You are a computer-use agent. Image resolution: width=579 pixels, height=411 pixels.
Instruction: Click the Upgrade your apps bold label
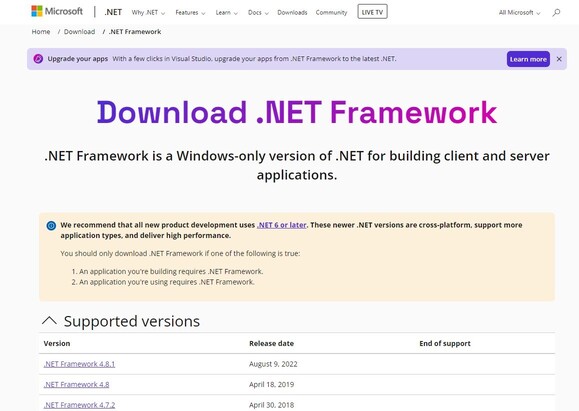78,59
